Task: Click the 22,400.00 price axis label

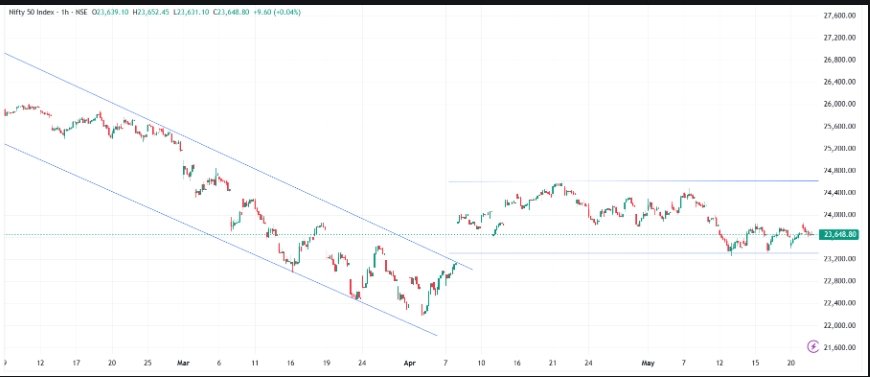Action: (838, 304)
